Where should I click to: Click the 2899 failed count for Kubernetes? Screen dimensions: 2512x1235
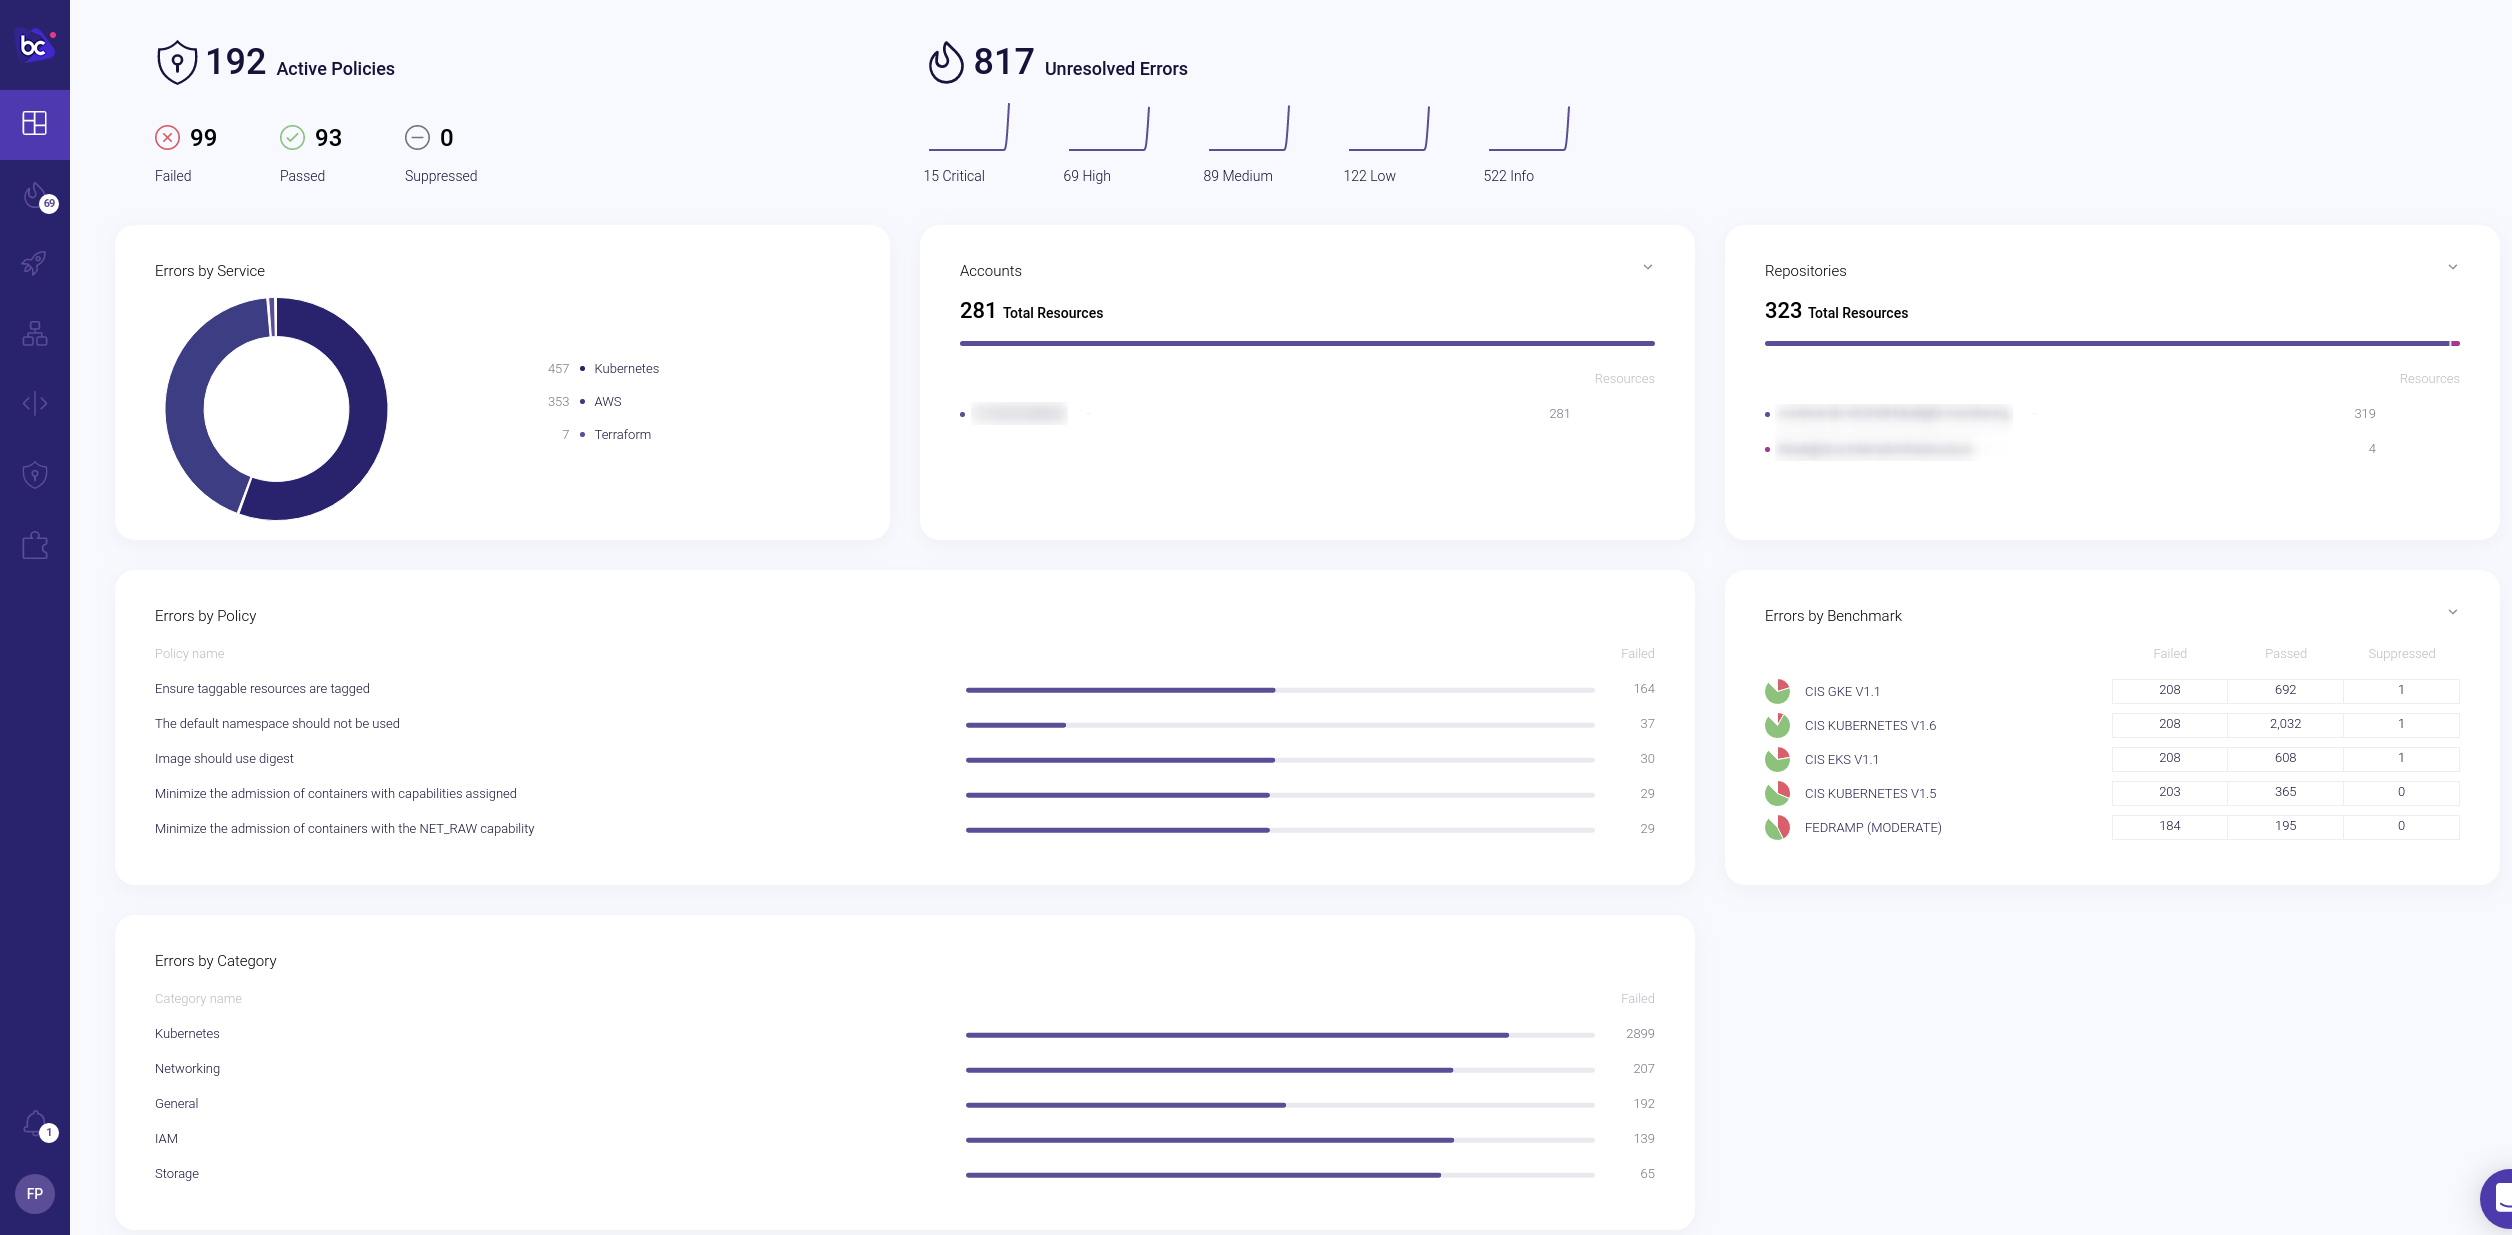[1640, 1034]
